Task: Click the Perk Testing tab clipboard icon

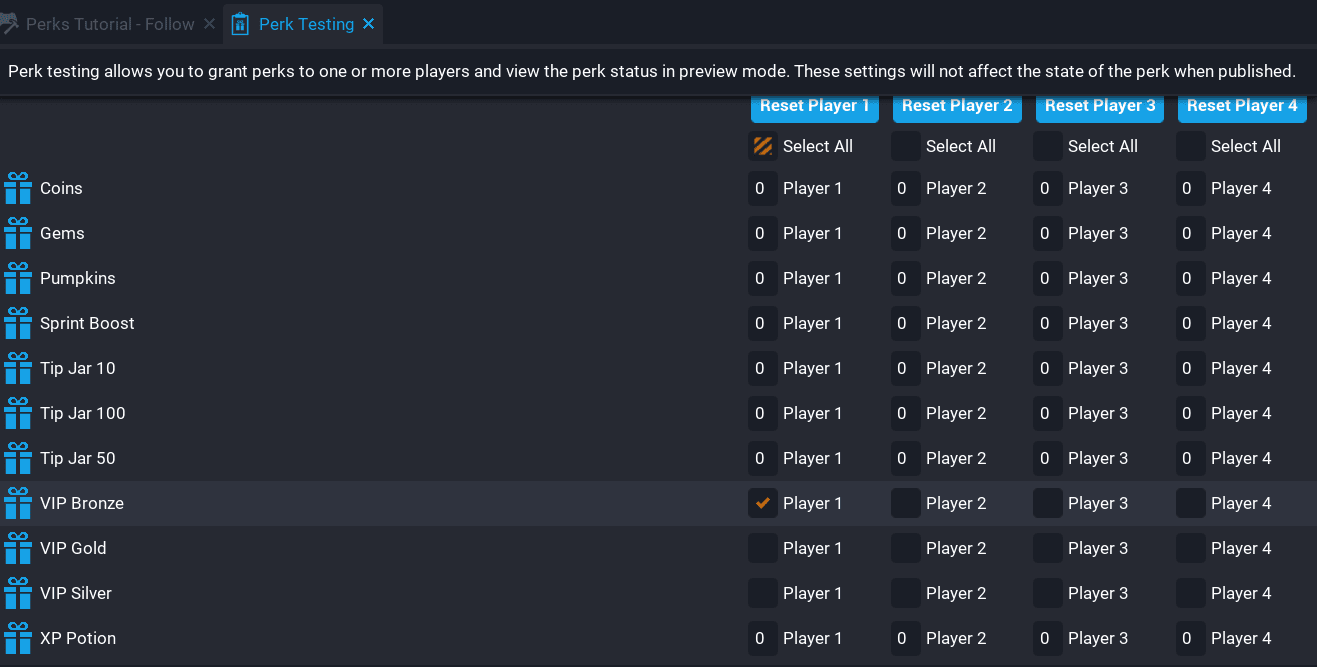Action: 240,24
